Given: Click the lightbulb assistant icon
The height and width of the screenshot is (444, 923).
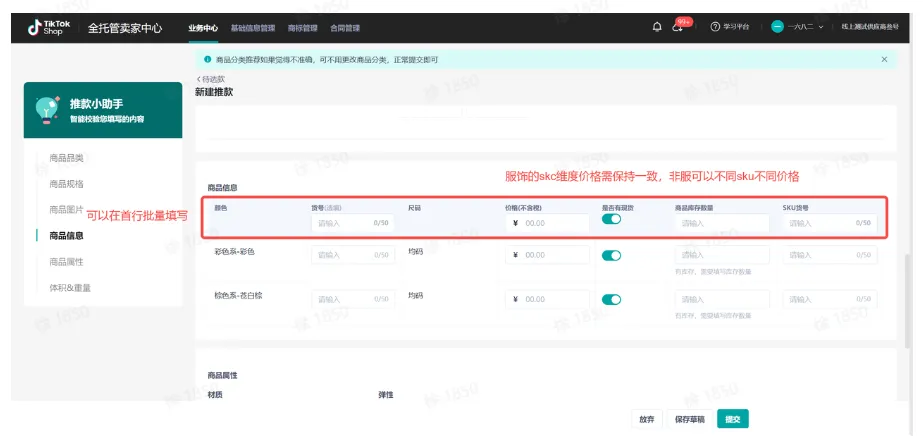Looking at the screenshot, I should 47,110.
